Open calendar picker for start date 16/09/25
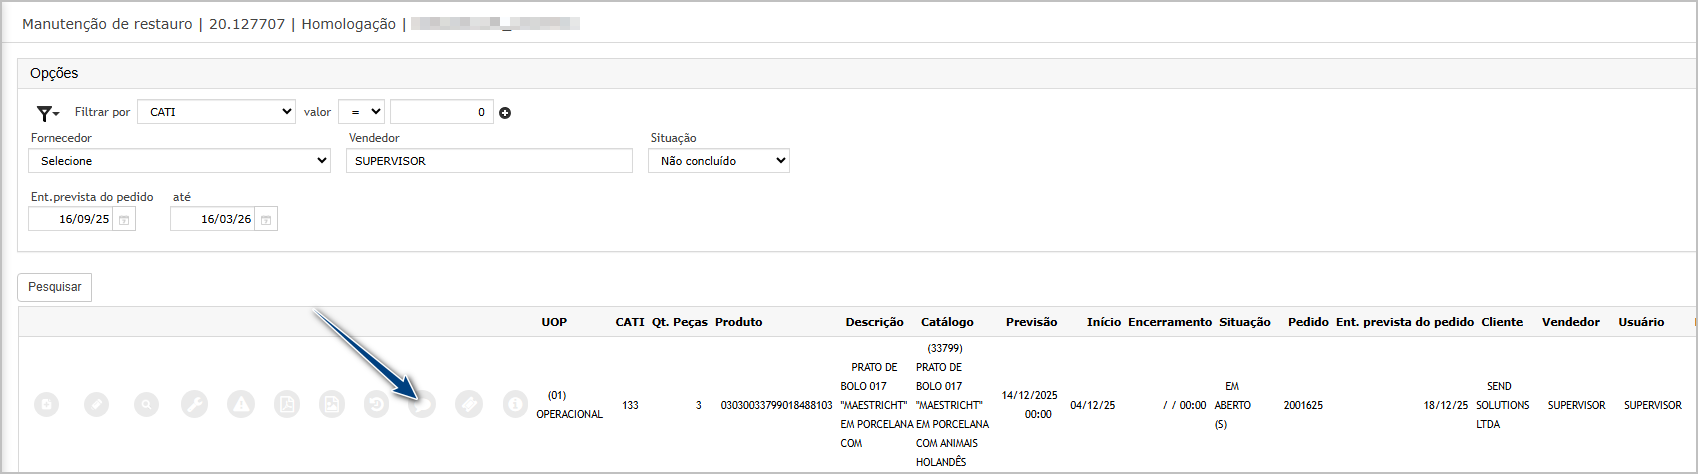Image resolution: width=1698 pixels, height=474 pixels. [124, 220]
